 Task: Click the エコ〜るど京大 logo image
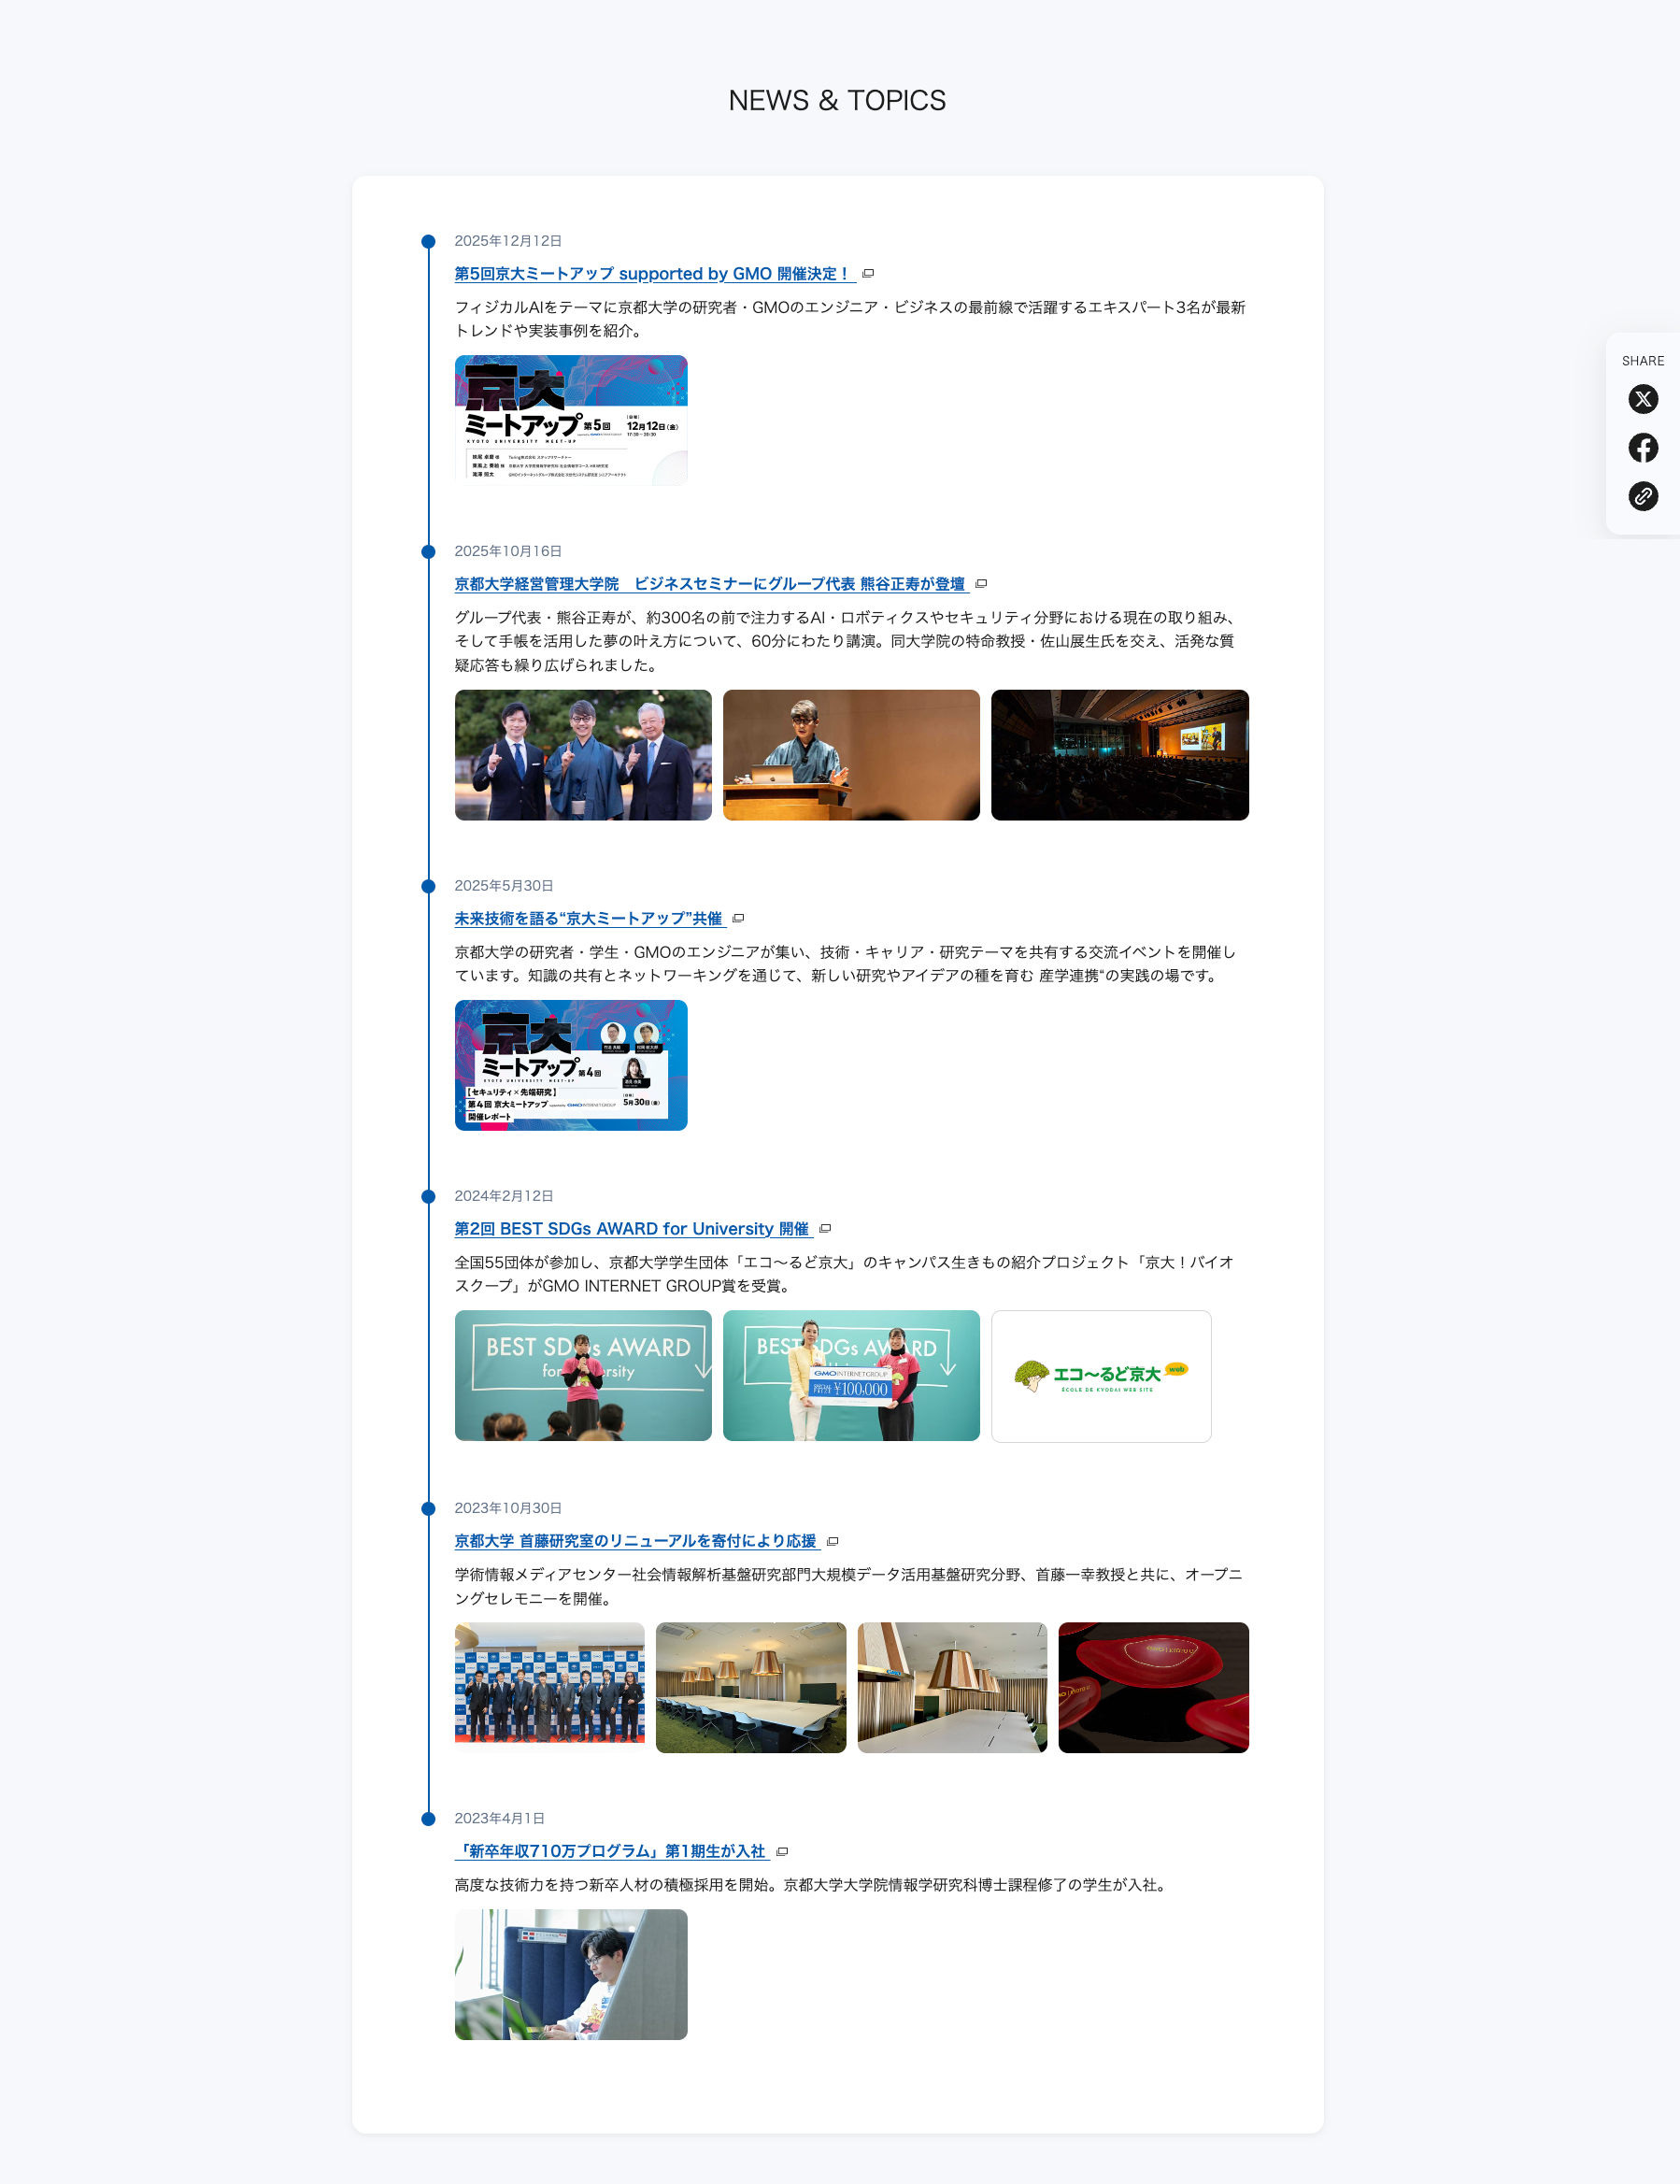(1101, 1376)
